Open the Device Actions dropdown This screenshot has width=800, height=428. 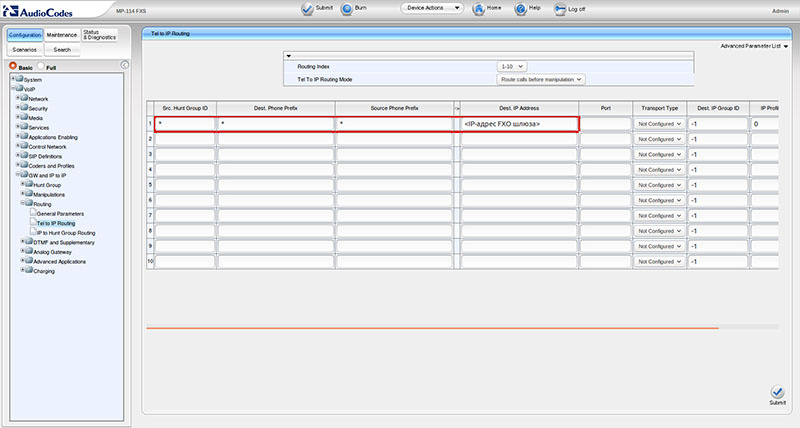[x=432, y=8]
